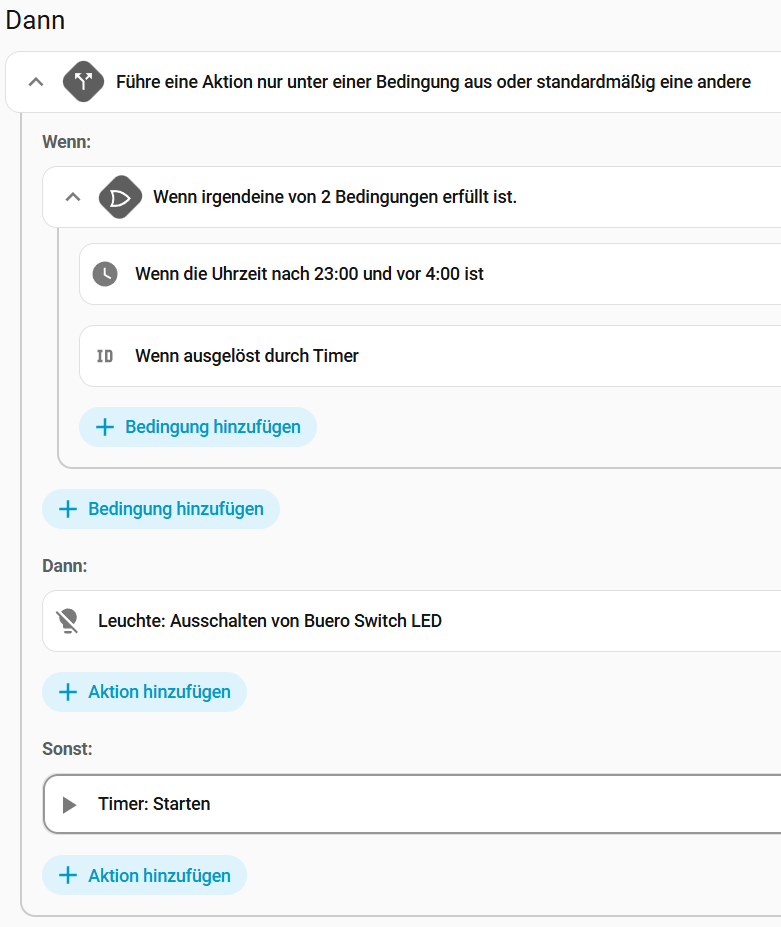The image size is (781, 927).
Task: Click the choose-action branching diamond icon
Action: (84, 82)
